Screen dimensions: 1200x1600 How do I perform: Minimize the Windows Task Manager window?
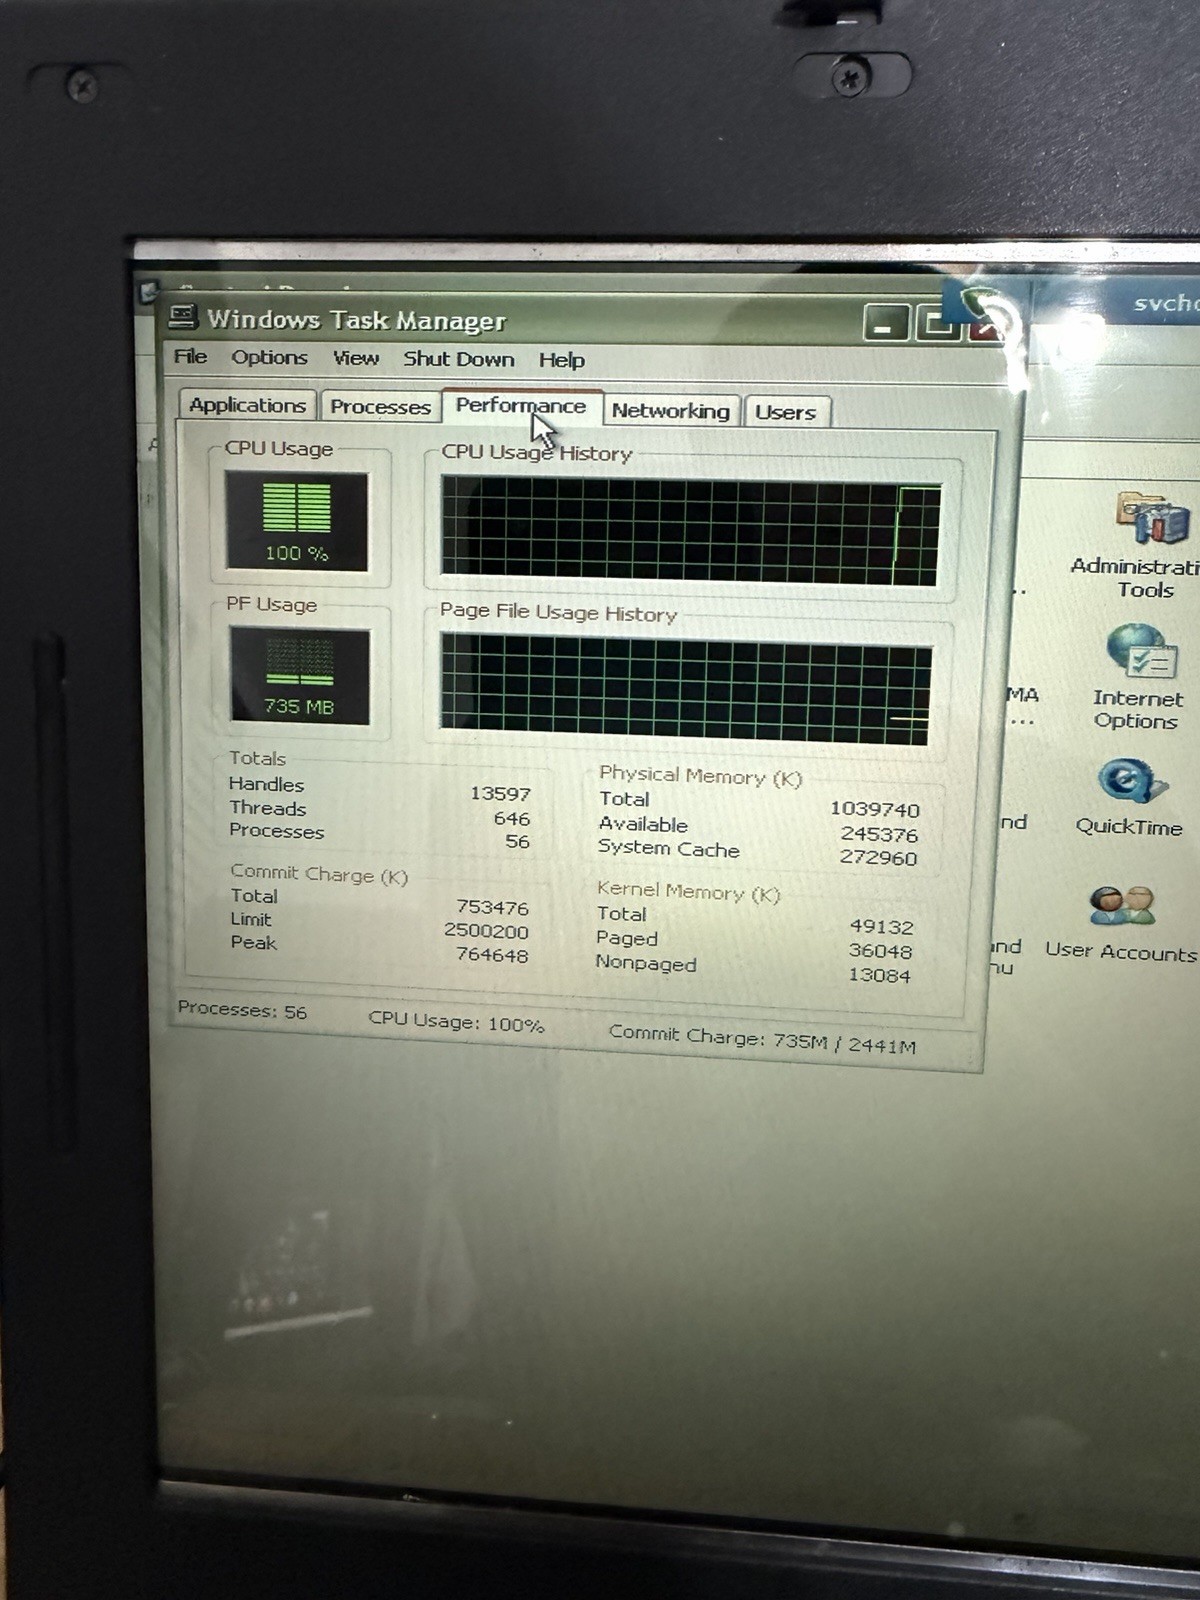point(885,324)
